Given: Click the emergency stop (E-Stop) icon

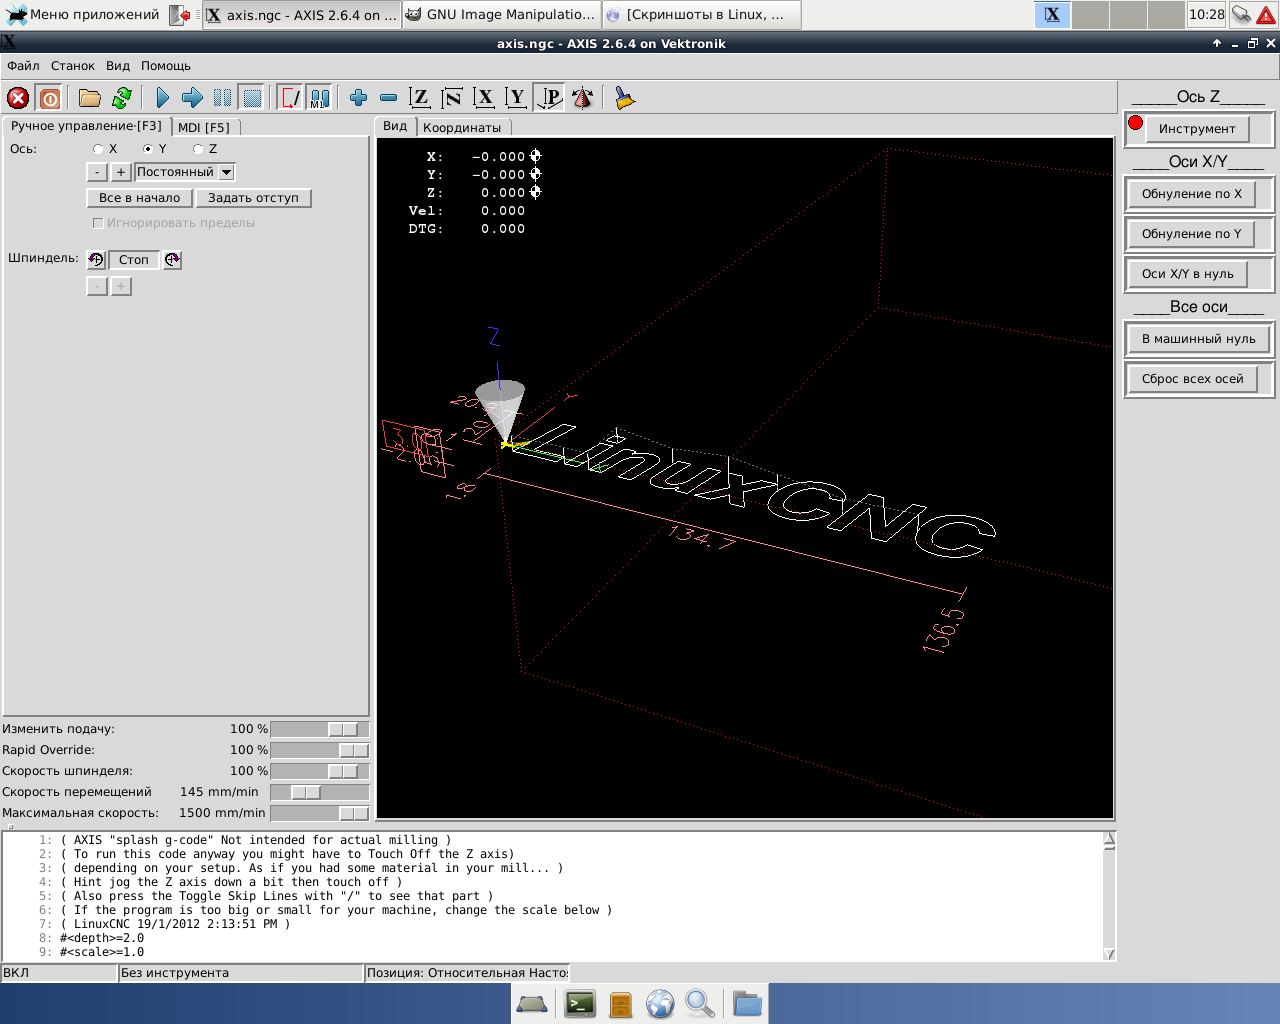Looking at the screenshot, I should (18, 98).
